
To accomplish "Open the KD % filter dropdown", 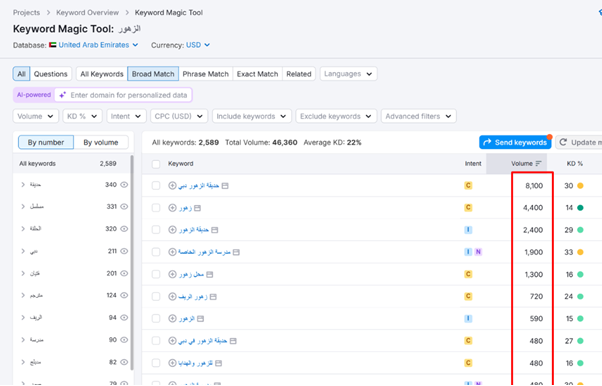I will pyautogui.click(x=83, y=116).
